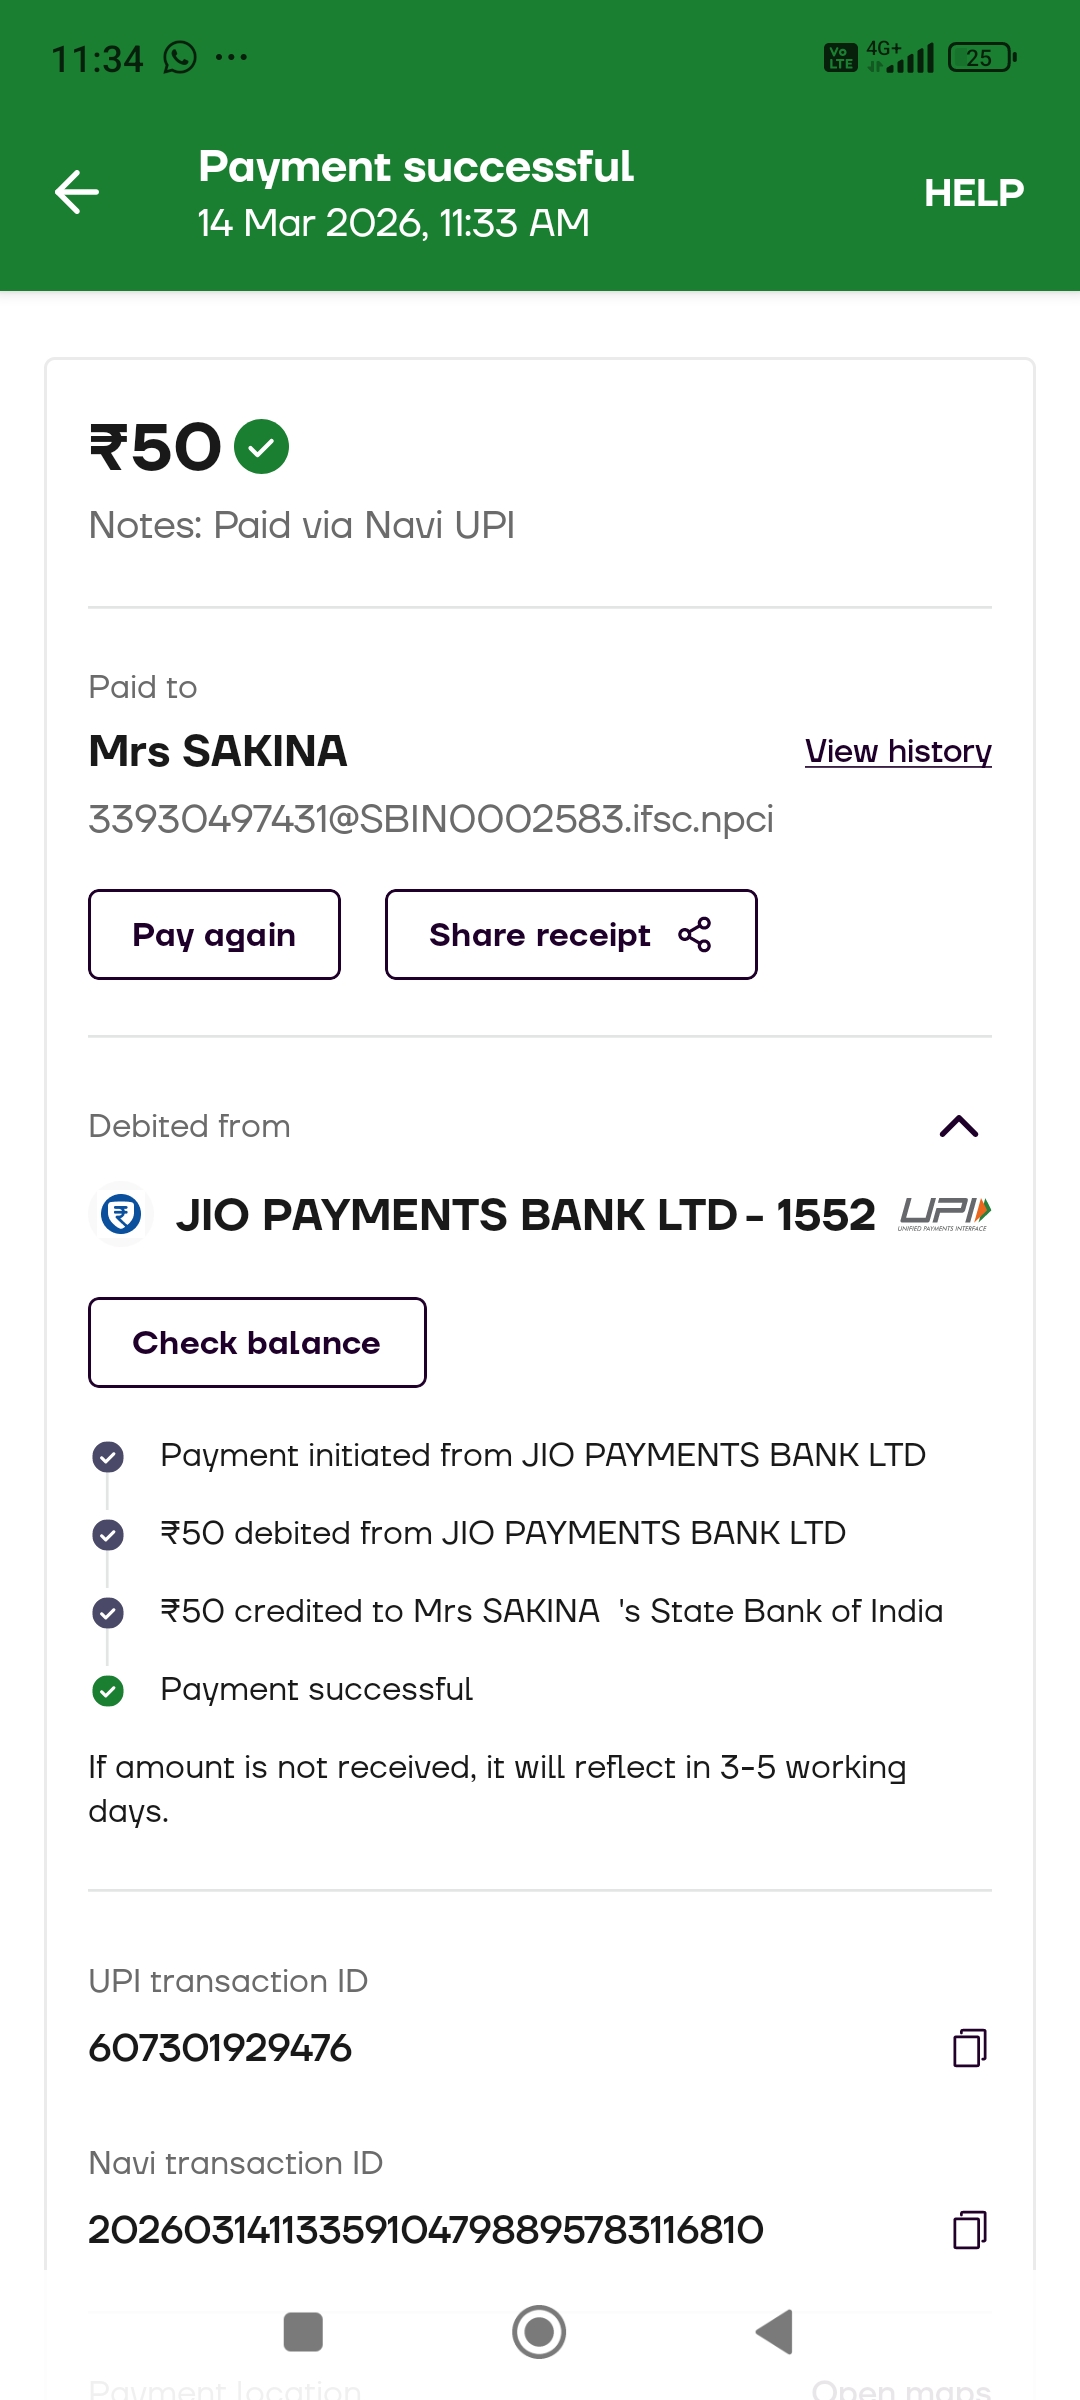Viewport: 1080px width, 2400px height.
Task: Tap the JIO PAYMENTS BANK LTD - 1552 account row
Action: tap(525, 1215)
